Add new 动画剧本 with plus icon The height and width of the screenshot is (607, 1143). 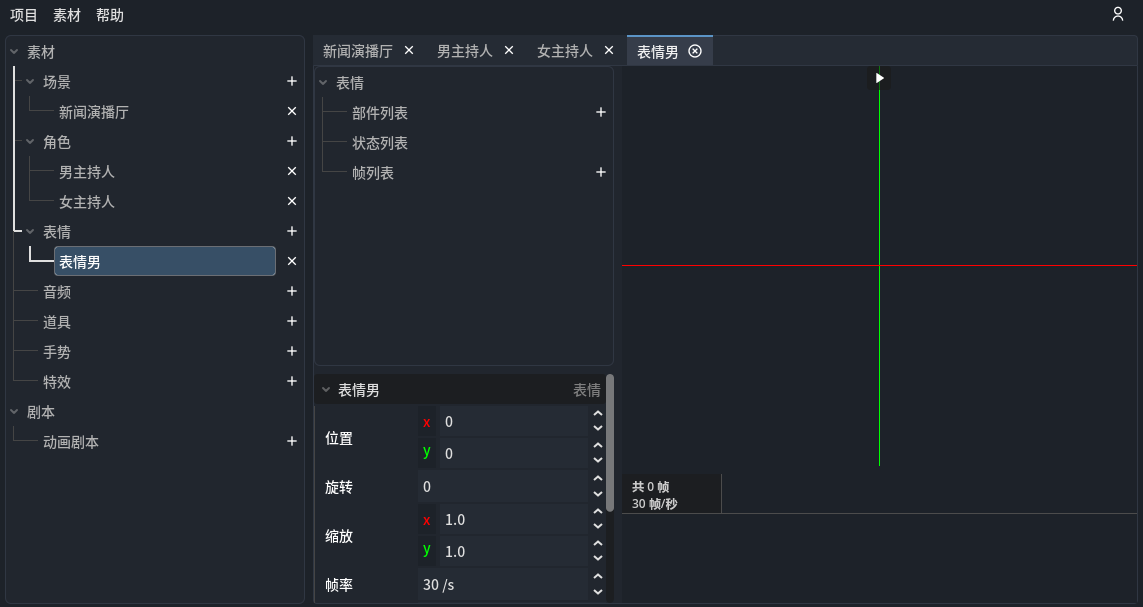click(292, 441)
